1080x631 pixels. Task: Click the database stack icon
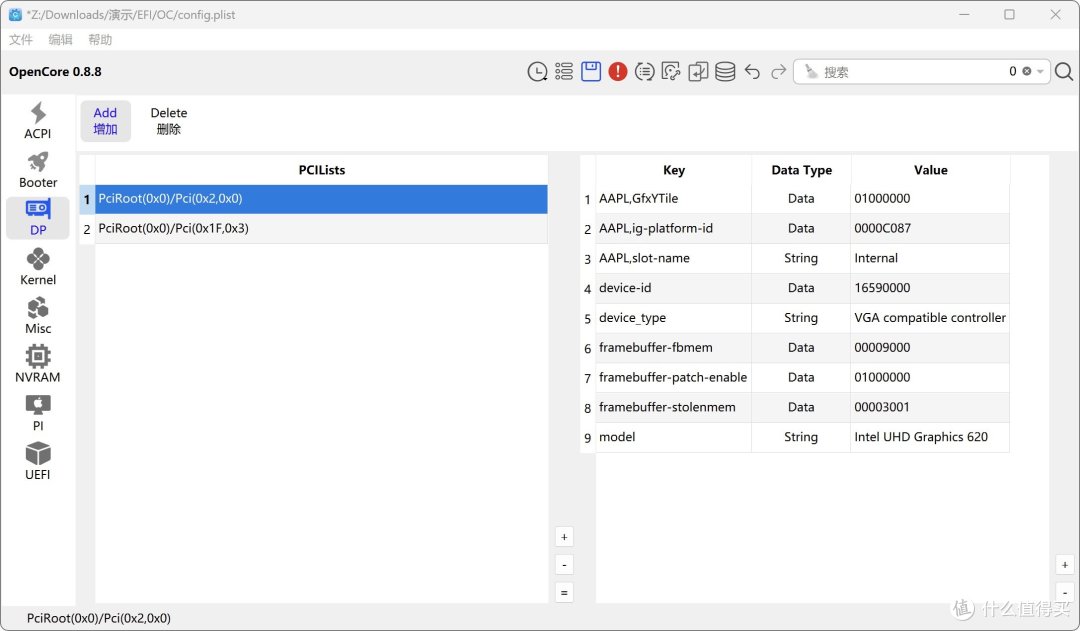pos(725,72)
